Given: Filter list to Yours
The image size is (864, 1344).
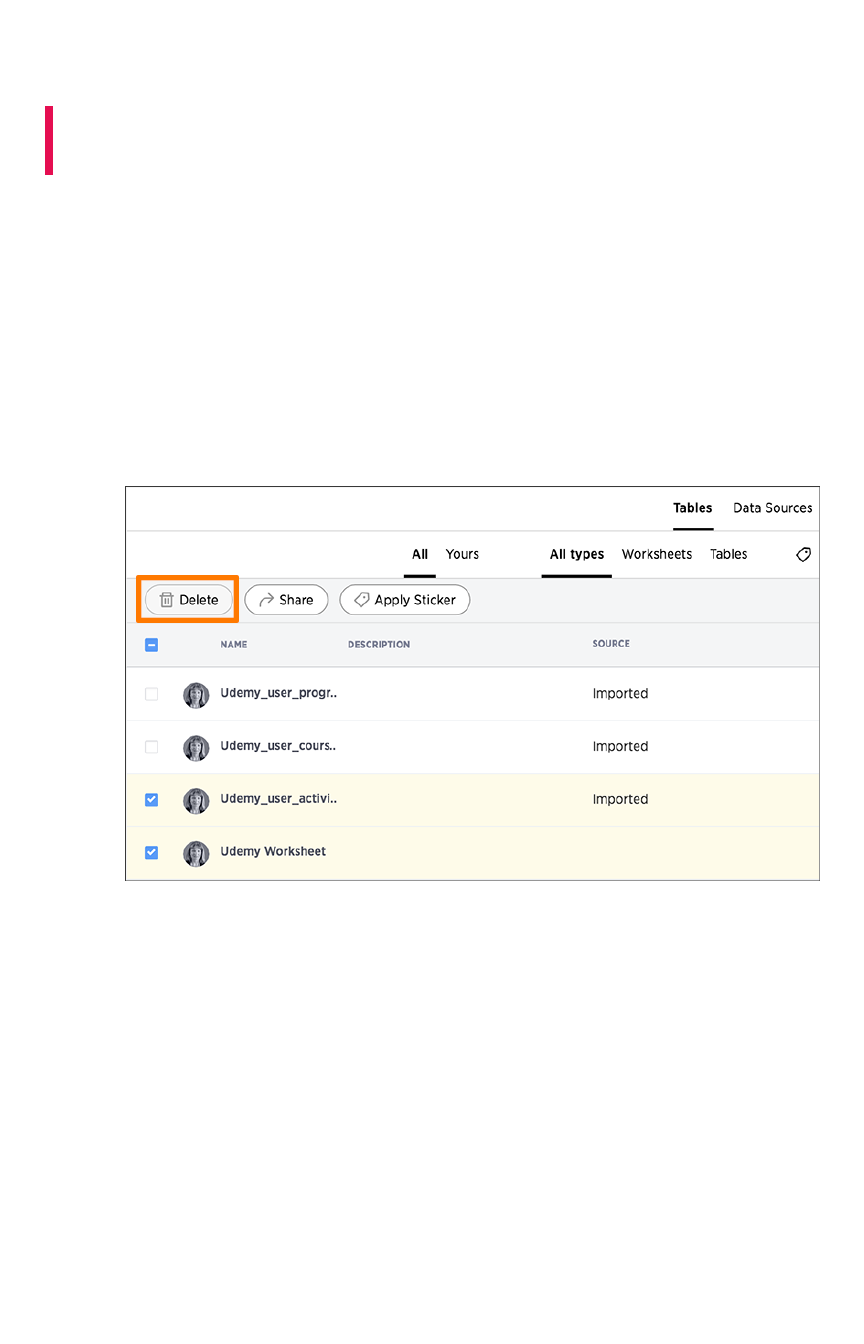Looking at the screenshot, I should (462, 554).
